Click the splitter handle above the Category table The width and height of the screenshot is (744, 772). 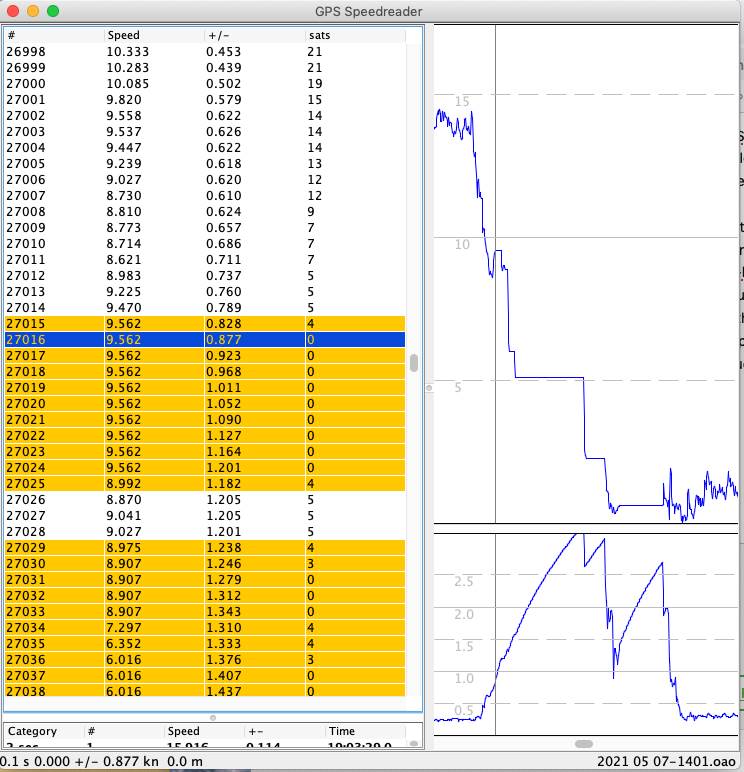212,717
